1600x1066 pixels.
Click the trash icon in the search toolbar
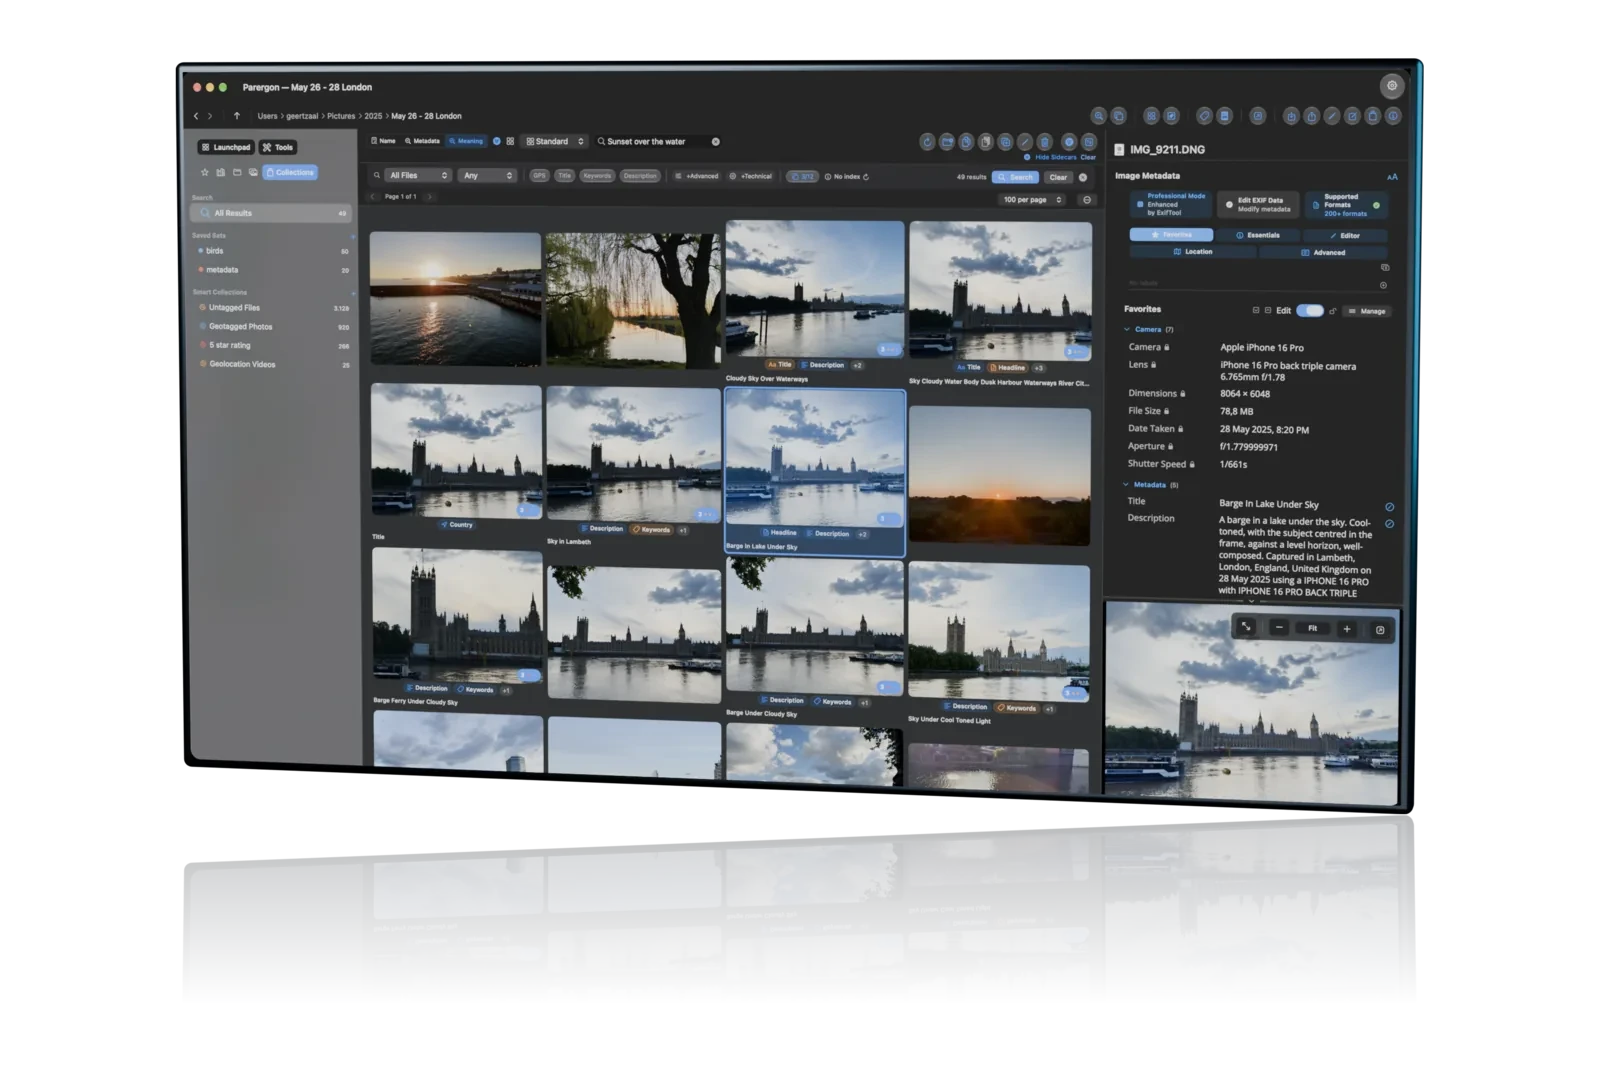[x=1044, y=142]
